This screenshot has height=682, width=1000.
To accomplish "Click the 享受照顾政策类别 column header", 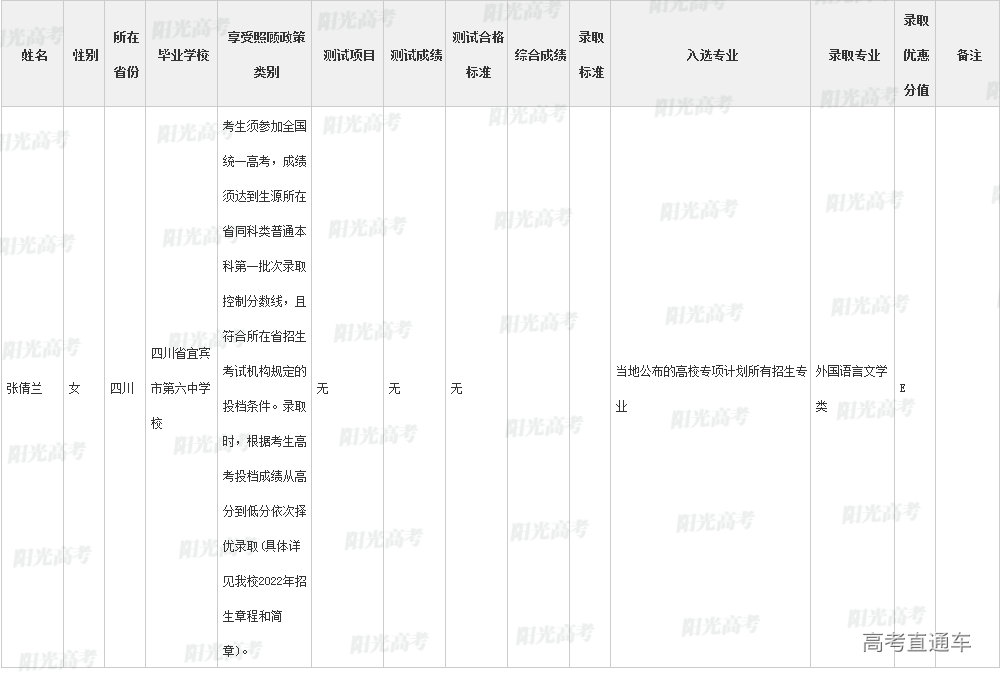I will (265, 55).
